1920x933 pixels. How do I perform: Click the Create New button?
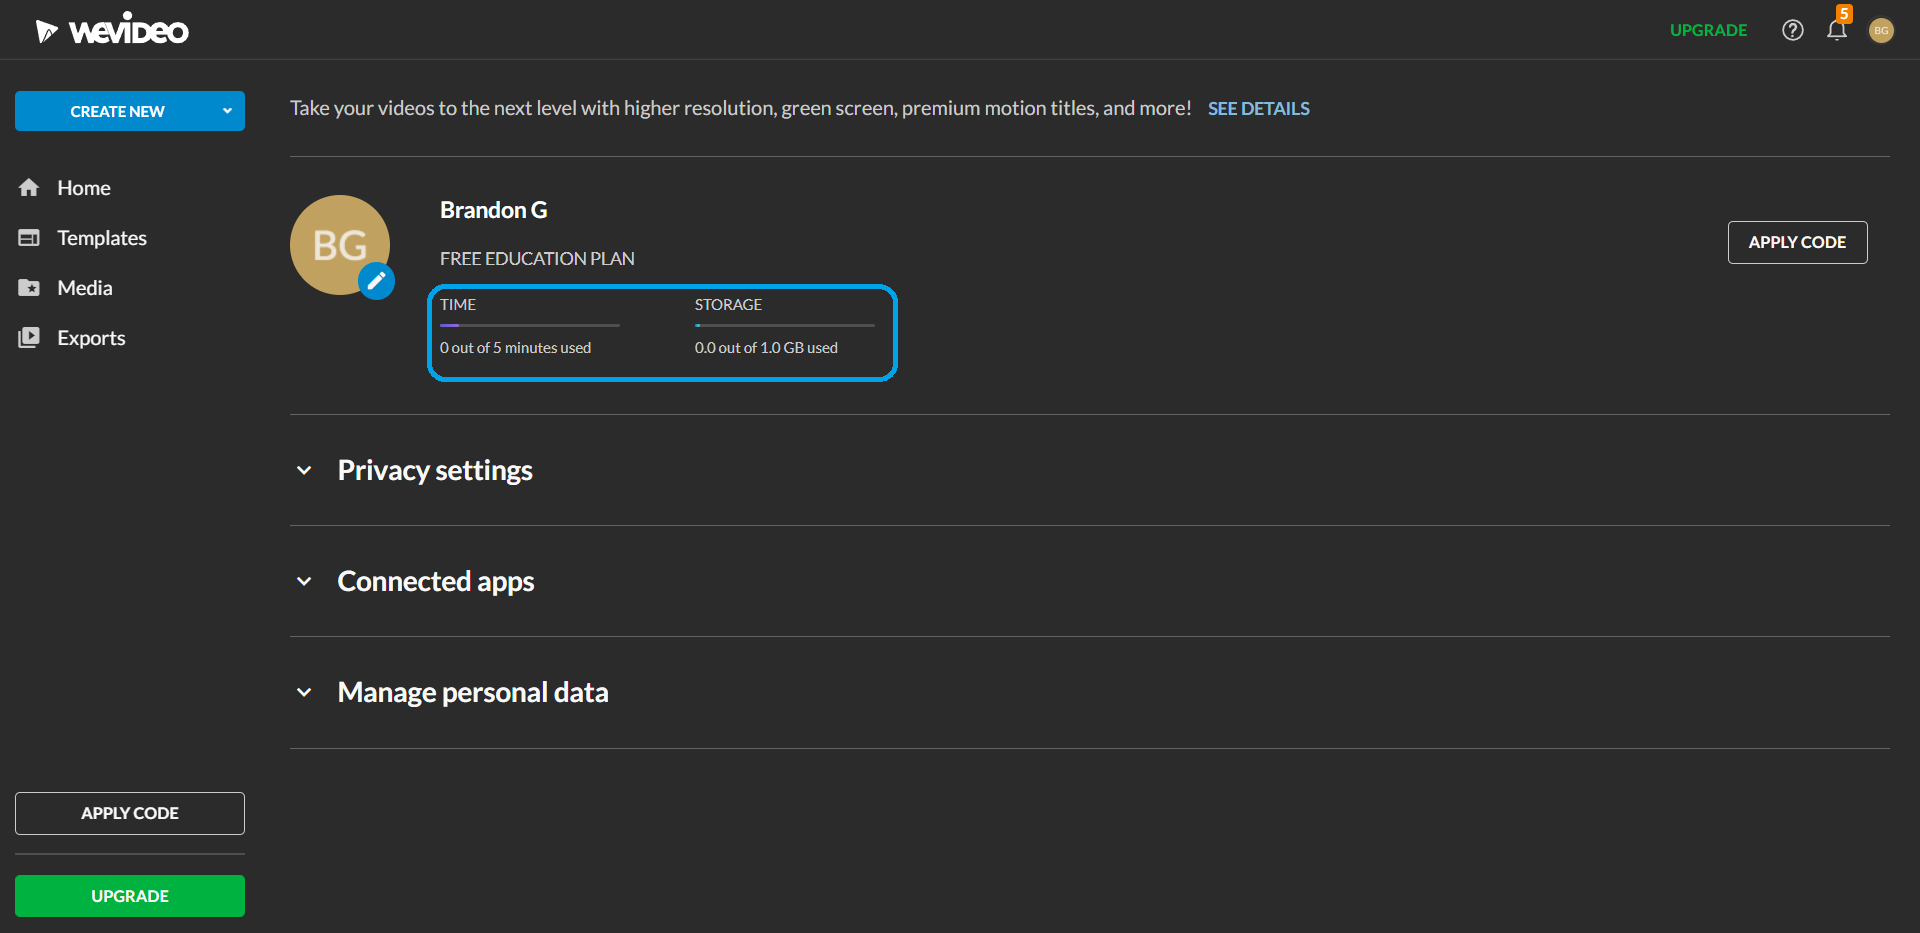117,111
